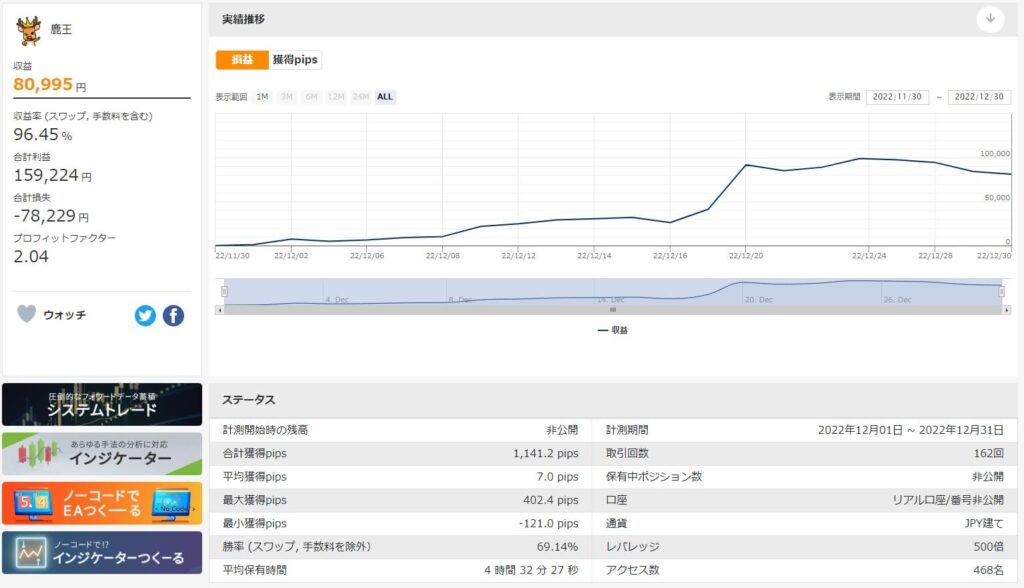The width and height of the screenshot is (1024, 588).
Task: Click the 7.0 pips average value
Action: 557,477
